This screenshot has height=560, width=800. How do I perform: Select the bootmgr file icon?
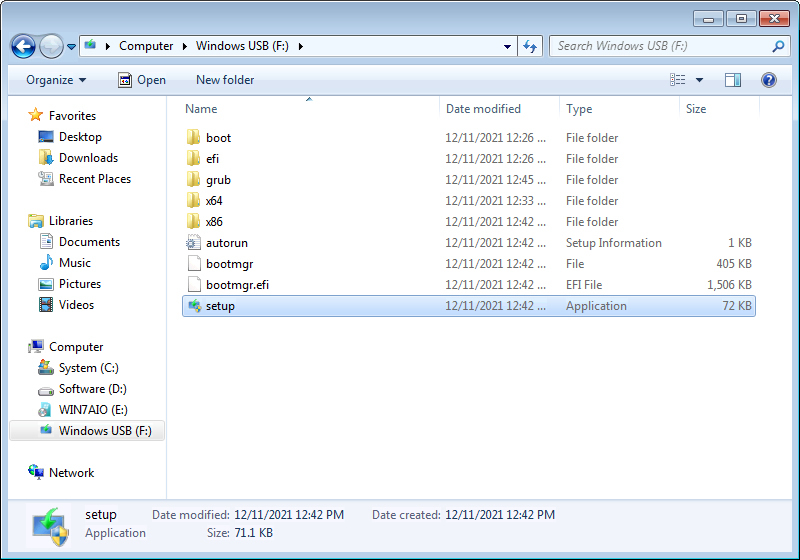pyautogui.click(x=194, y=264)
